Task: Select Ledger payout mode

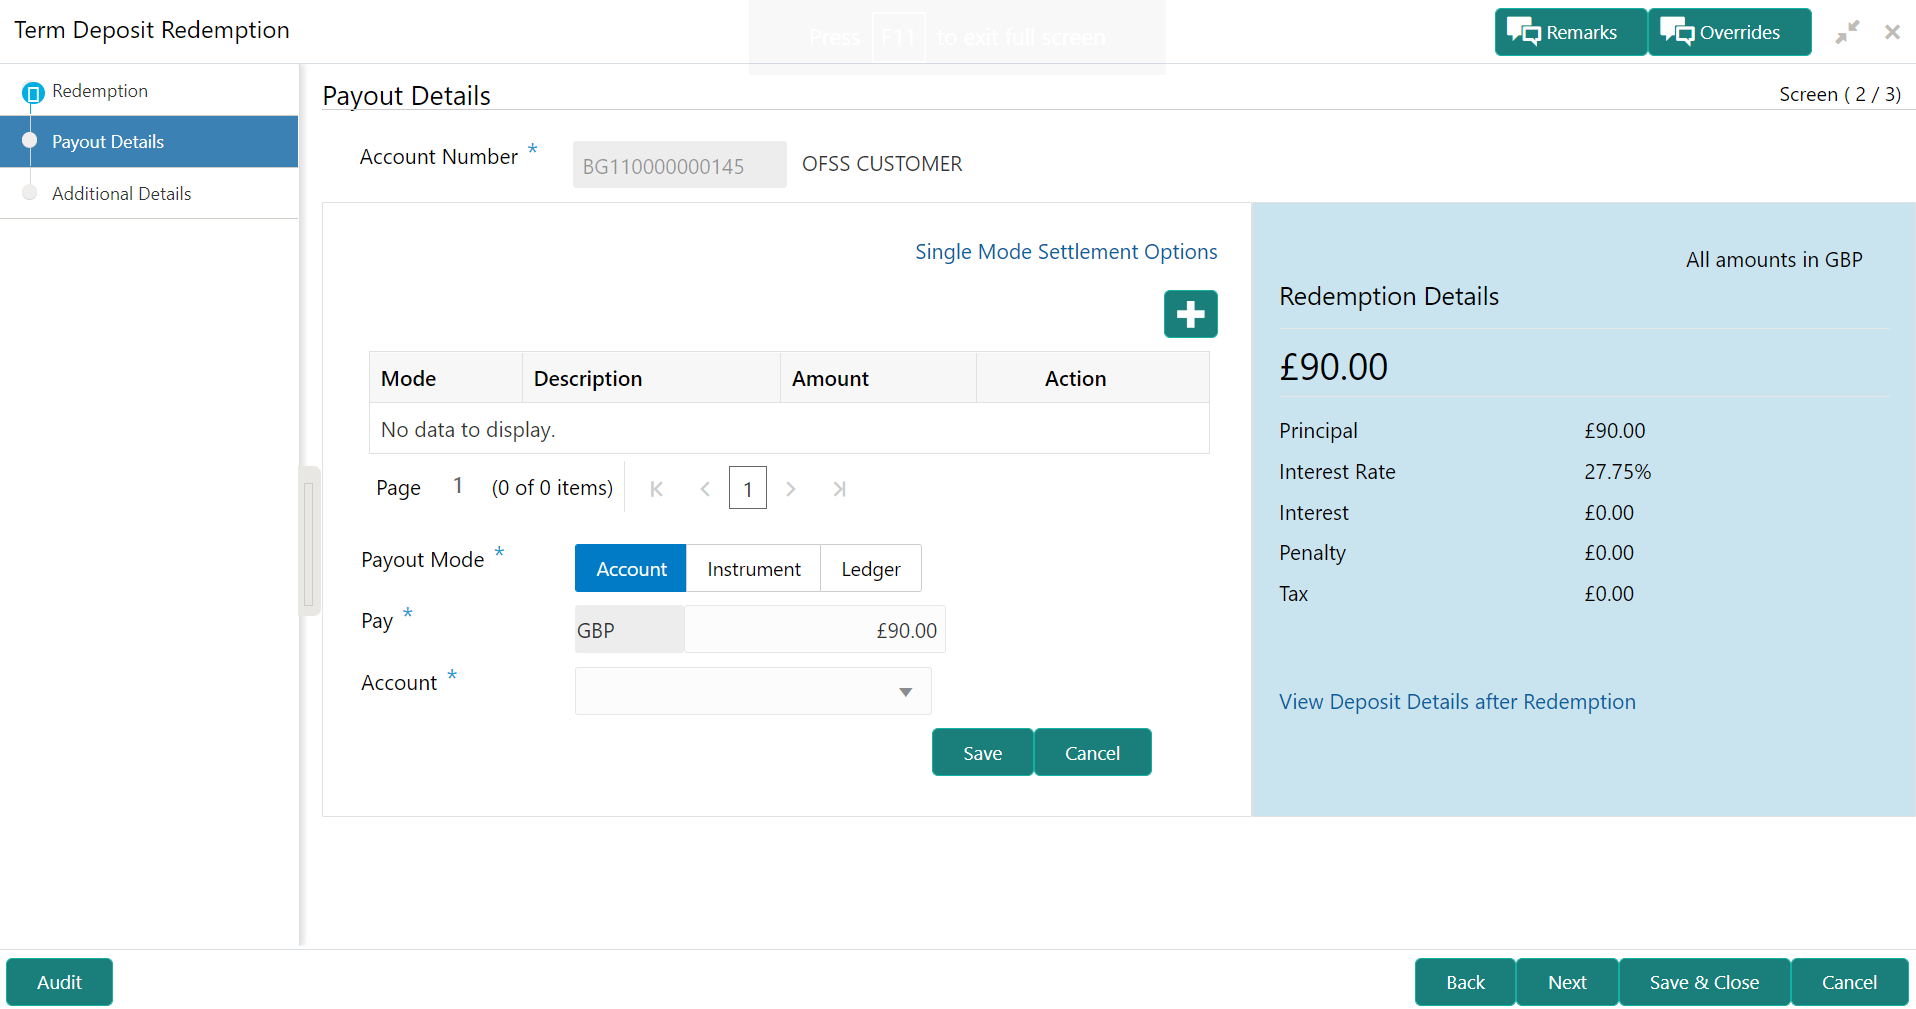Action: 870,569
